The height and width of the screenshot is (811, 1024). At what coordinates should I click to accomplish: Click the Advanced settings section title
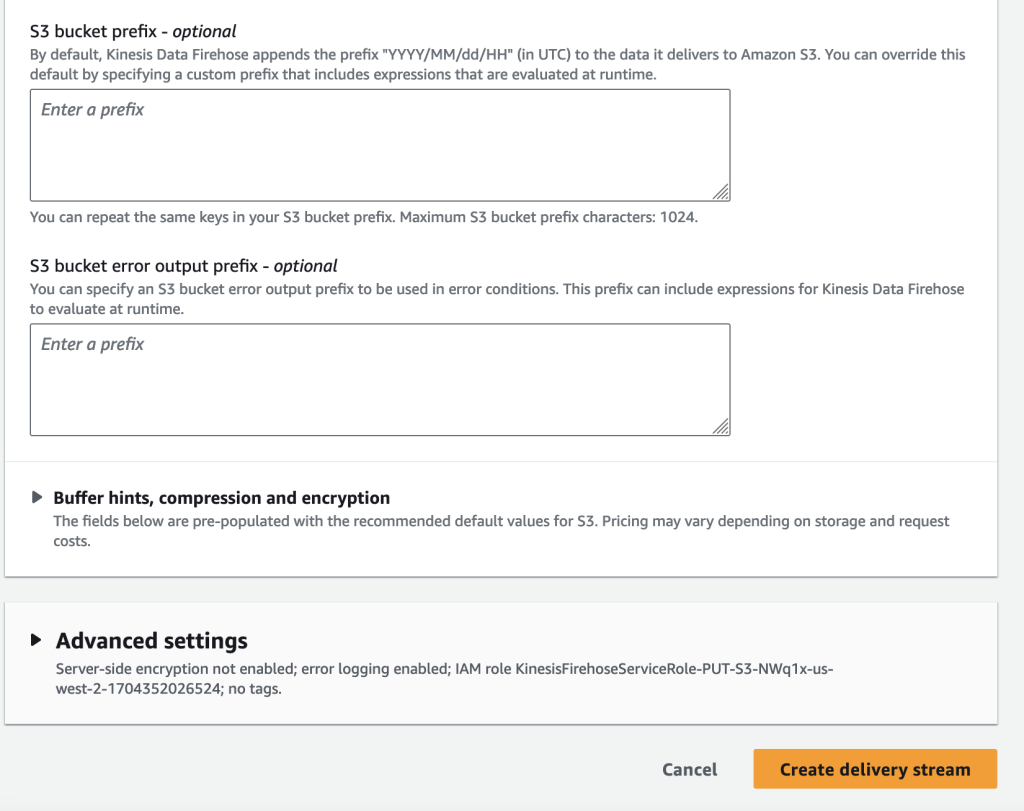[x=151, y=640]
